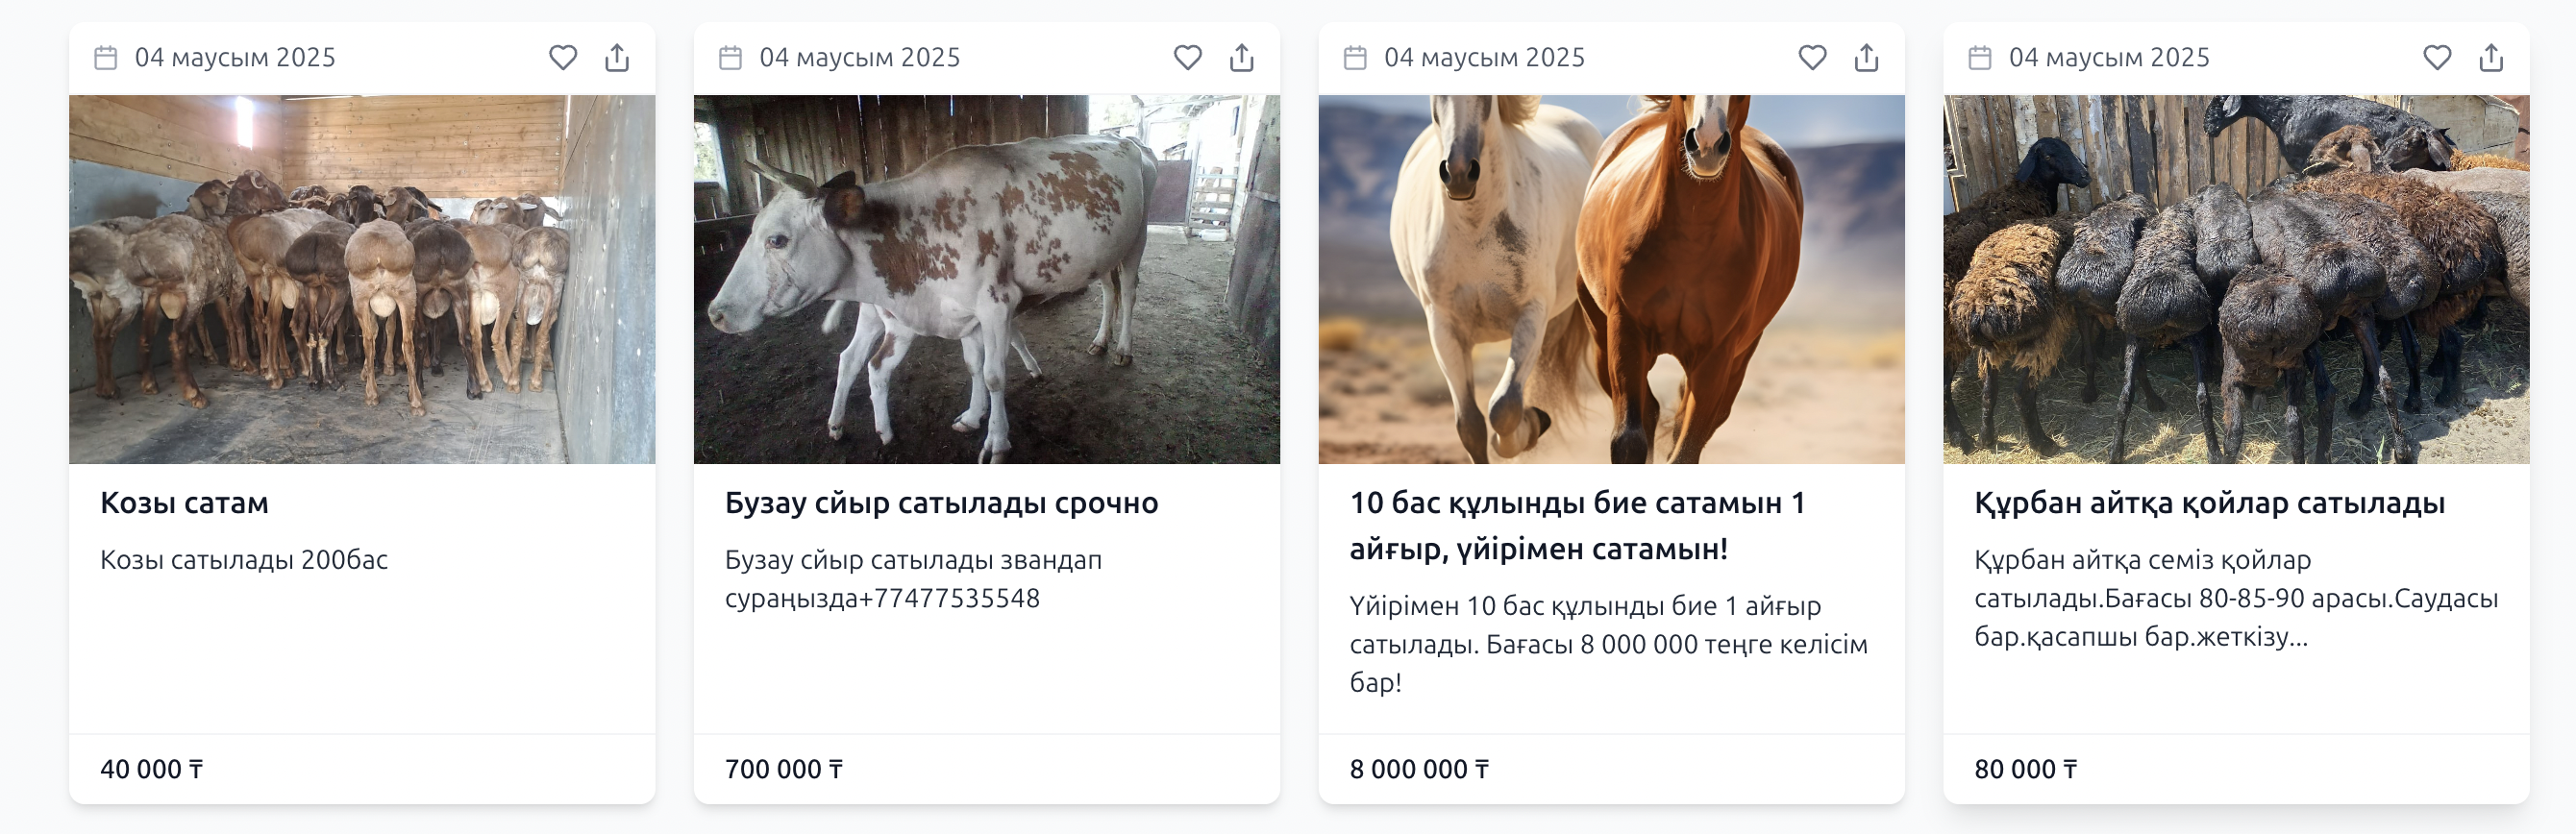Add 'Құрбан айтқа қойлар сатылады' to favorites
2576x834 pixels.
coord(2437,58)
